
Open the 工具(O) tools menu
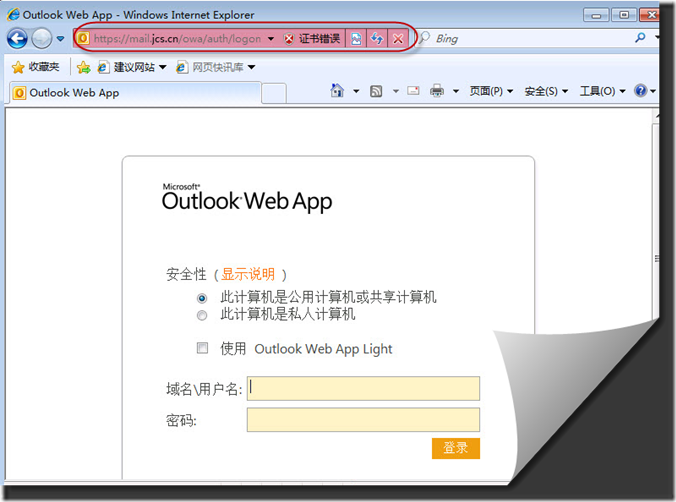[x=602, y=91]
